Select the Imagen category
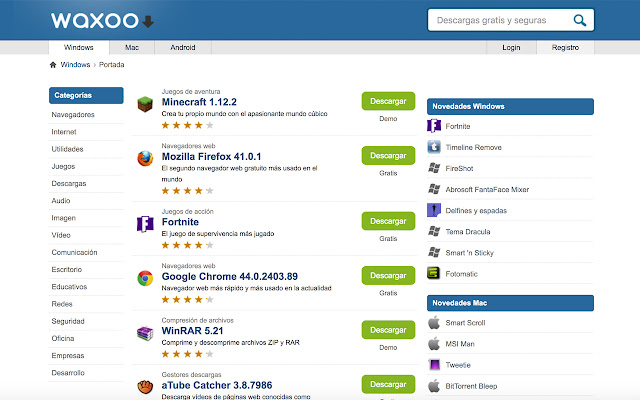This screenshot has height=400, width=640. coord(63,218)
